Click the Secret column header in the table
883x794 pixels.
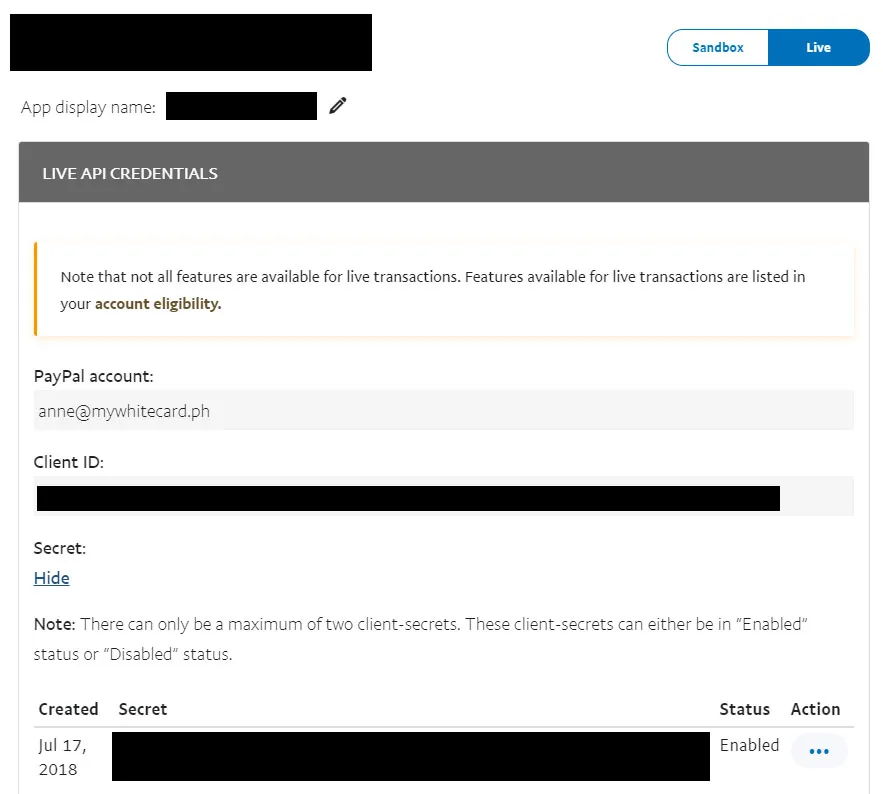click(x=143, y=709)
